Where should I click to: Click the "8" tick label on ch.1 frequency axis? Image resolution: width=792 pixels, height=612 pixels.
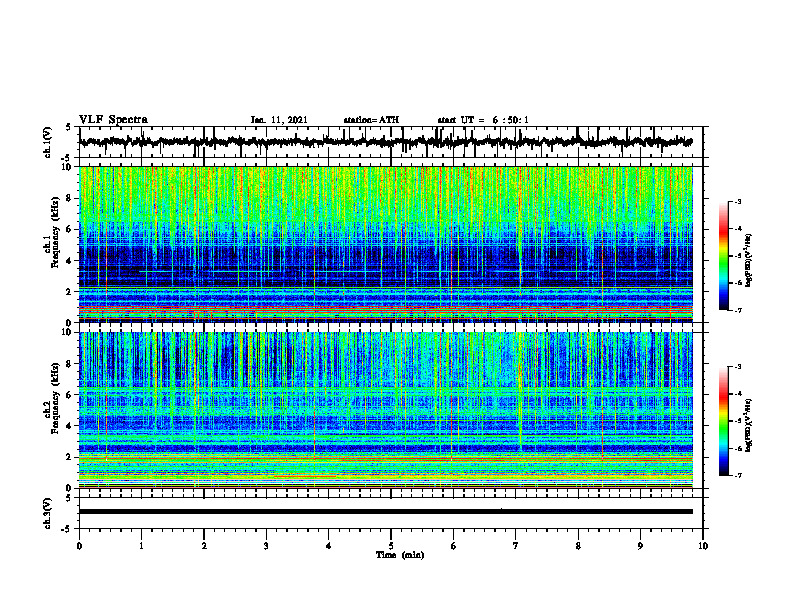coord(70,198)
